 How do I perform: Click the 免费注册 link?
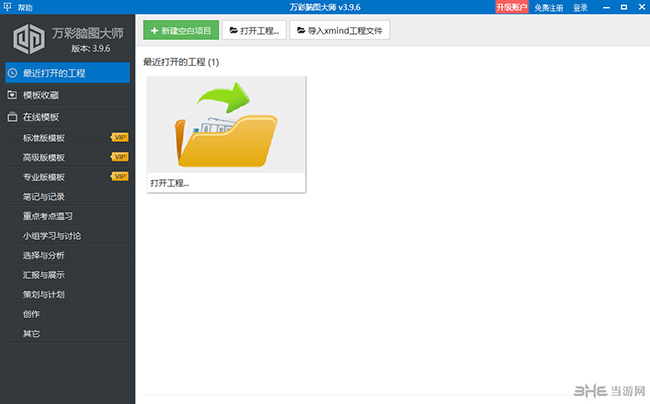[x=548, y=7]
